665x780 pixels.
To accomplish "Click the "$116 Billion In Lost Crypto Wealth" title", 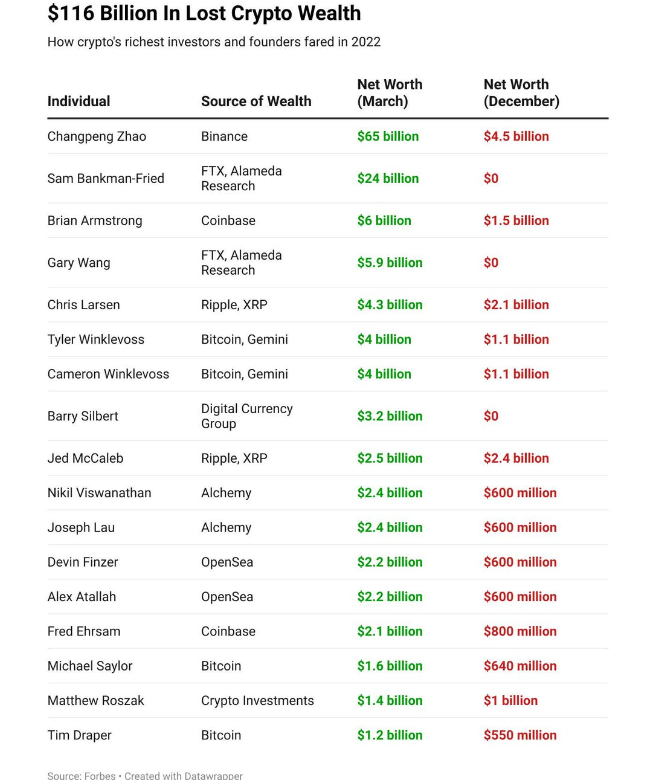I will (204, 14).
